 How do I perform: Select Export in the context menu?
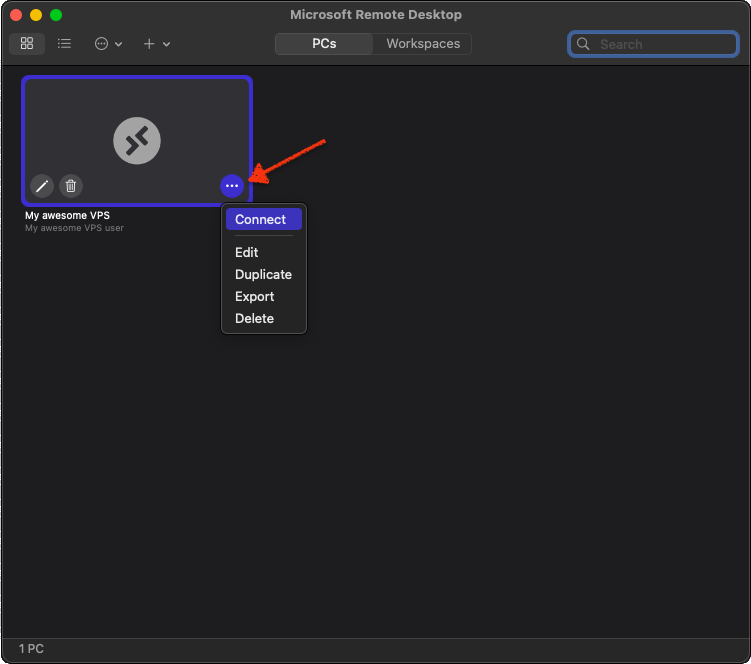coord(254,297)
